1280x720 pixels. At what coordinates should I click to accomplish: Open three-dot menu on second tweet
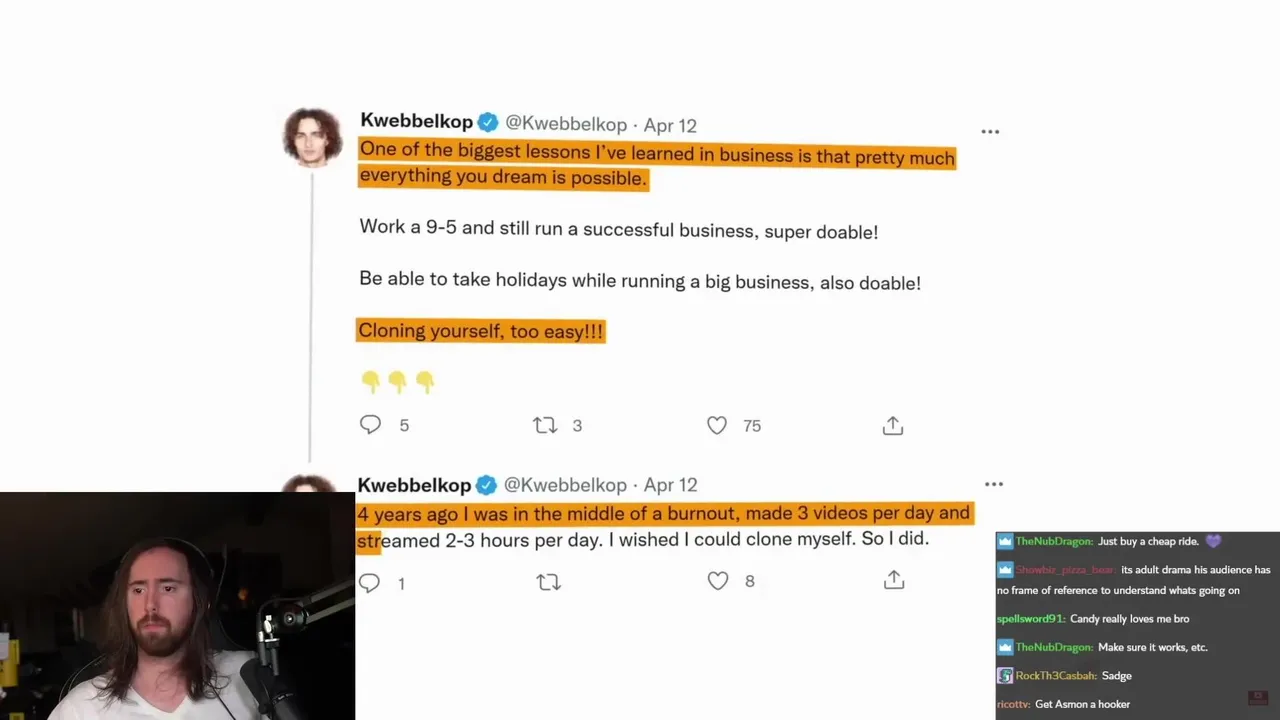993,485
